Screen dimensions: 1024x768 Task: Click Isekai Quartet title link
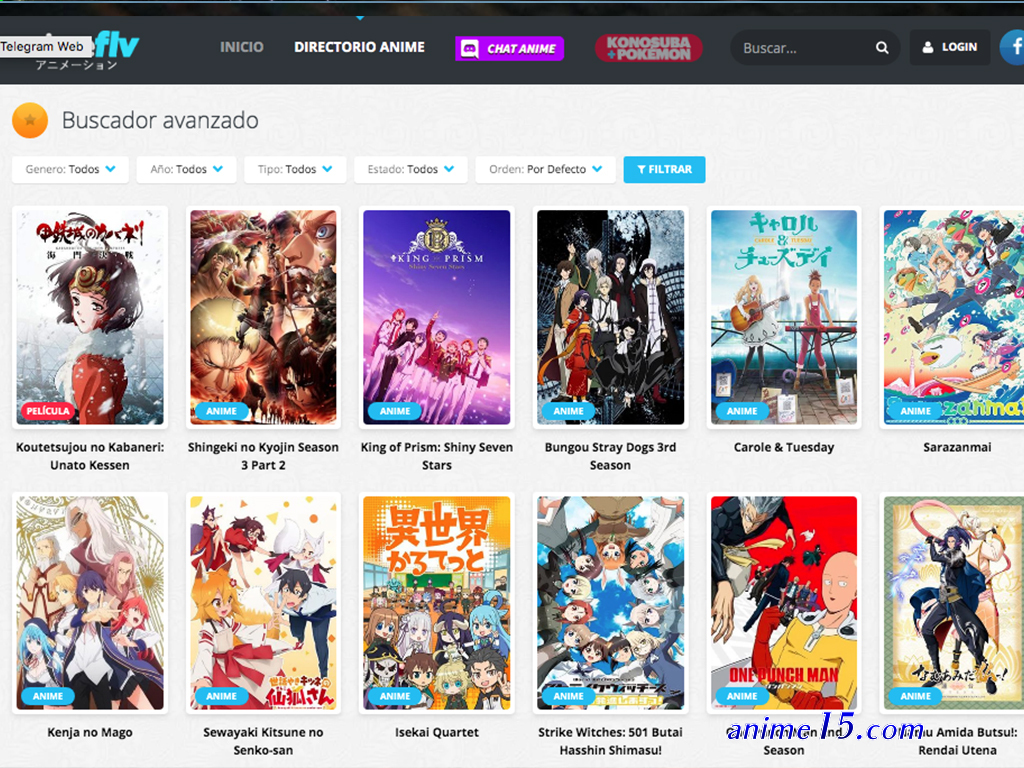click(x=437, y=733)
